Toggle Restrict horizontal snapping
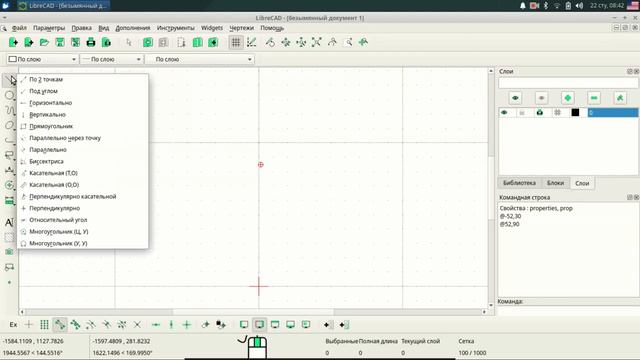 point(156,325)
